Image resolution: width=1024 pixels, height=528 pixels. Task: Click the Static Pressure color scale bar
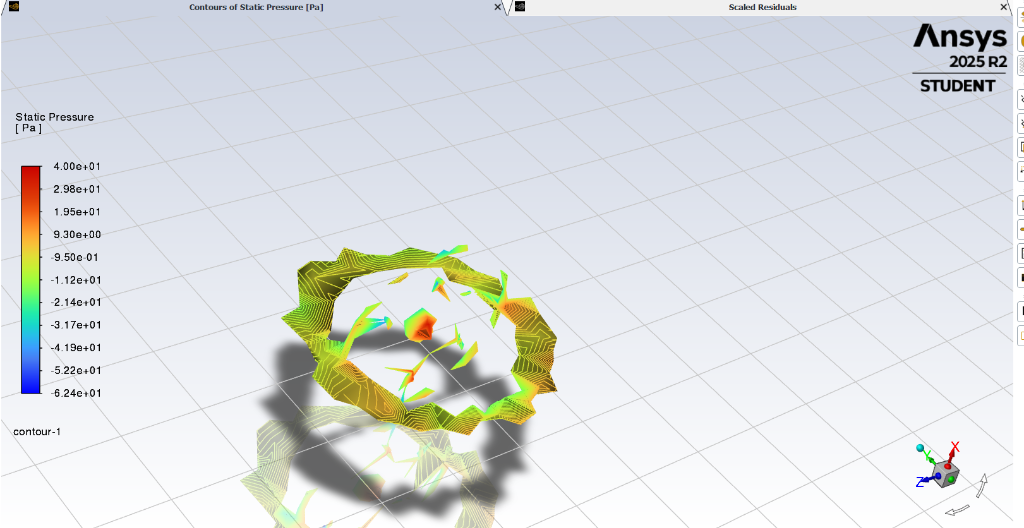pos(31,280)
